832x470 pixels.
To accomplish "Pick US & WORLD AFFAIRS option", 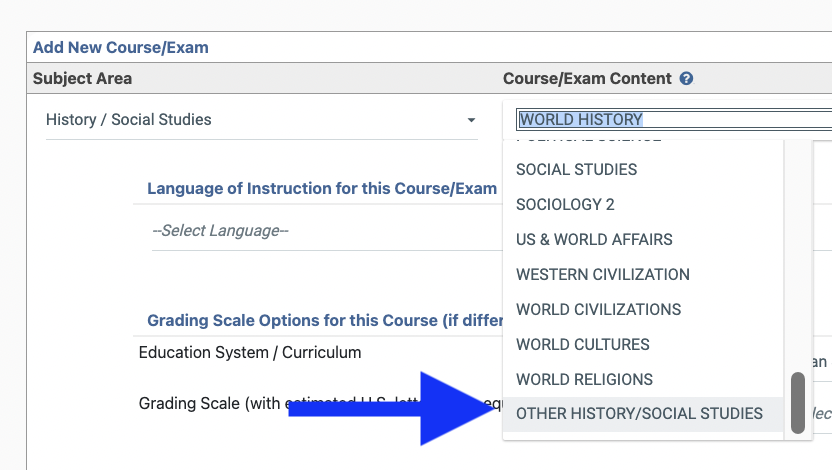I will pyautogui.click(x=594, y=240).
